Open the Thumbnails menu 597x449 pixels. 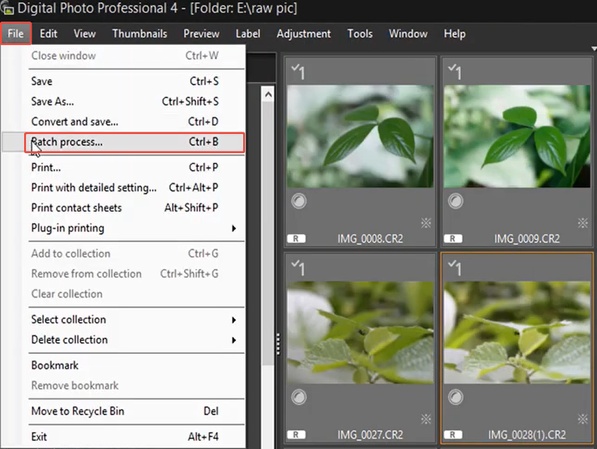[x=140, y=34]
